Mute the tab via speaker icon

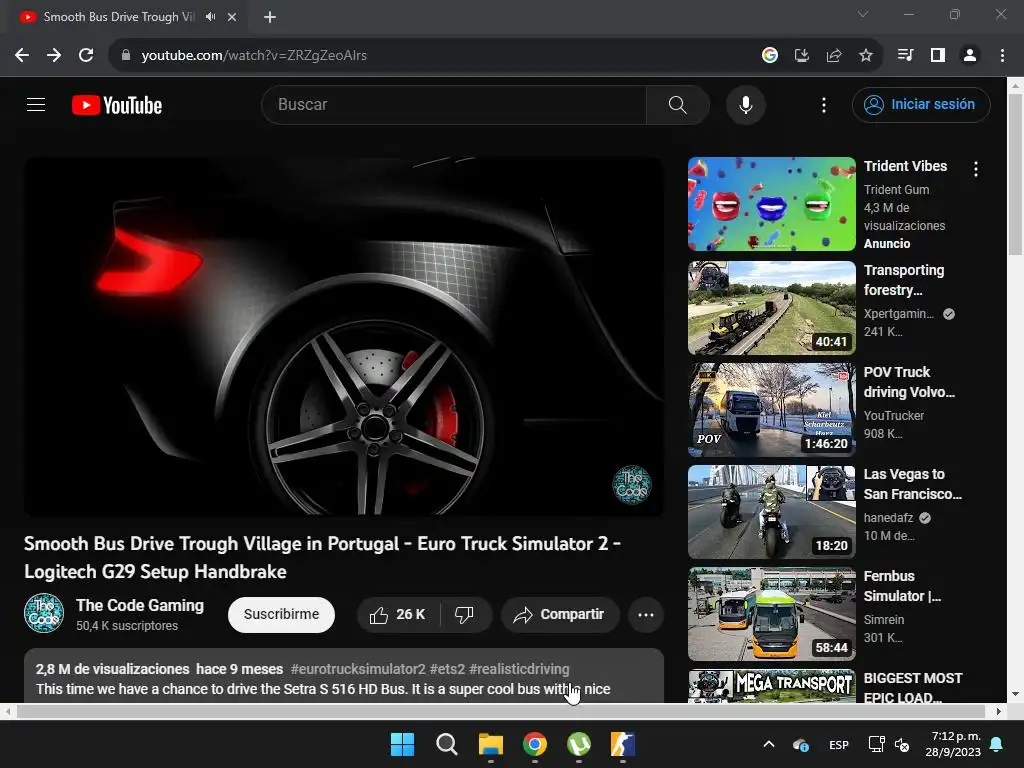pyautogui.click(x=210, y=17)
